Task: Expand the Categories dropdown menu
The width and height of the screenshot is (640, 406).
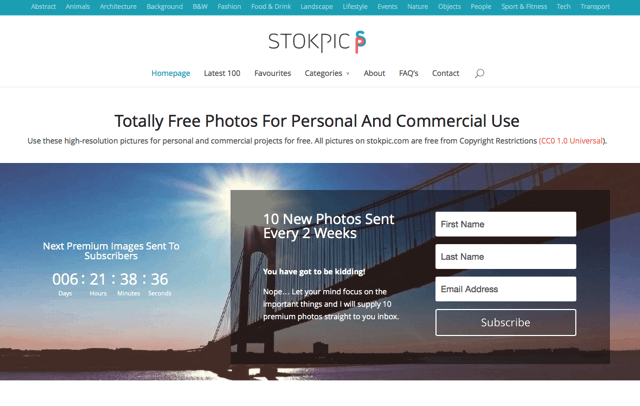Action: click(327, 73)
